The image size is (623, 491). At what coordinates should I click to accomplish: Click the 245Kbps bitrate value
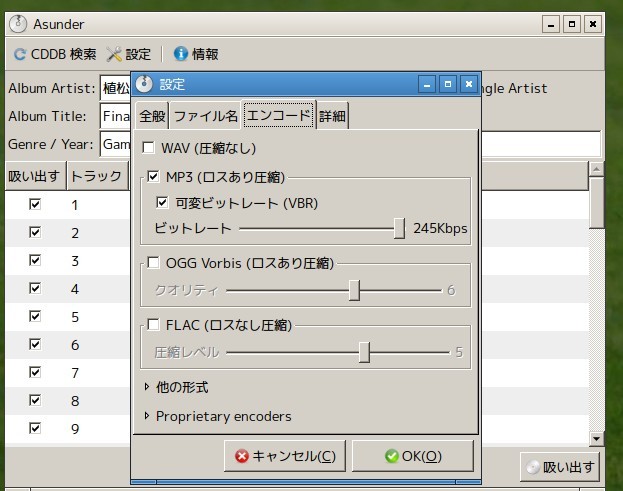pos(440,228)
